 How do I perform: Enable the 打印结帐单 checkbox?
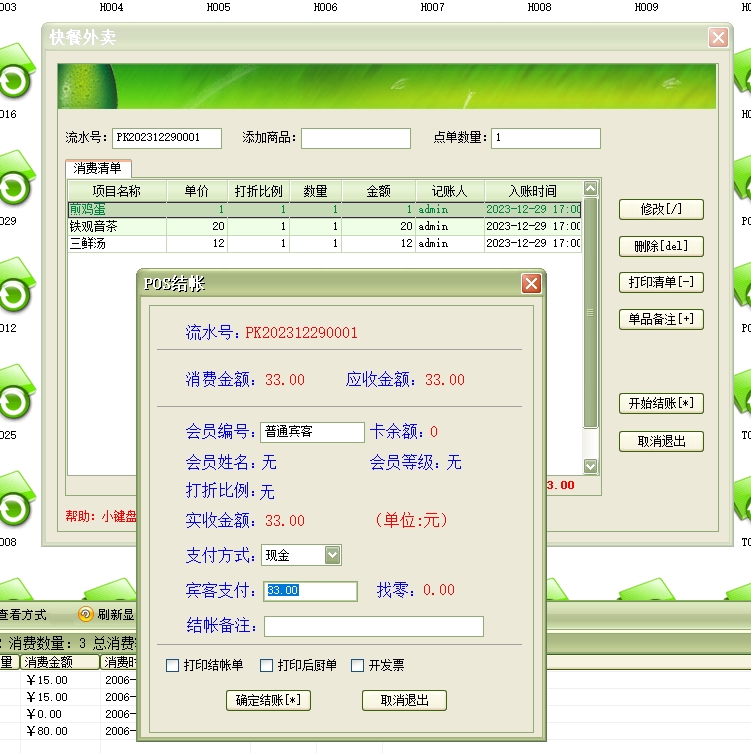(x=173, y=666)
